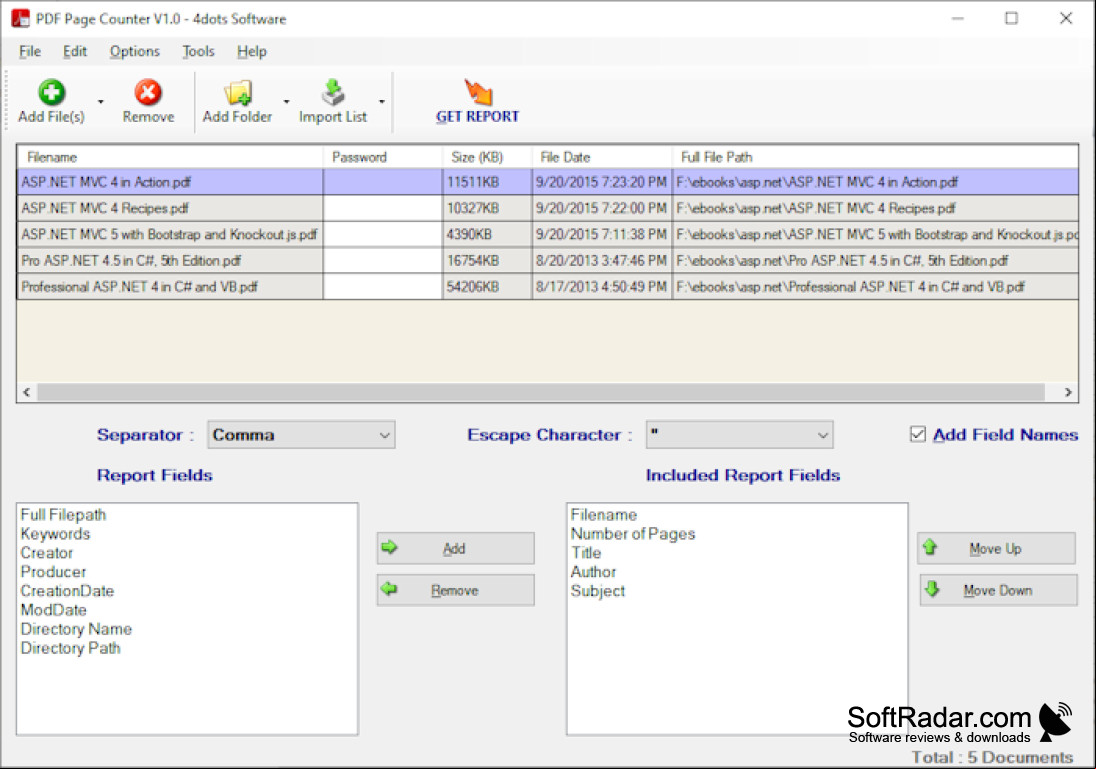This screenshot has height=769, width=1096.
Task: Open the Help menu
Action: point(252,51)
